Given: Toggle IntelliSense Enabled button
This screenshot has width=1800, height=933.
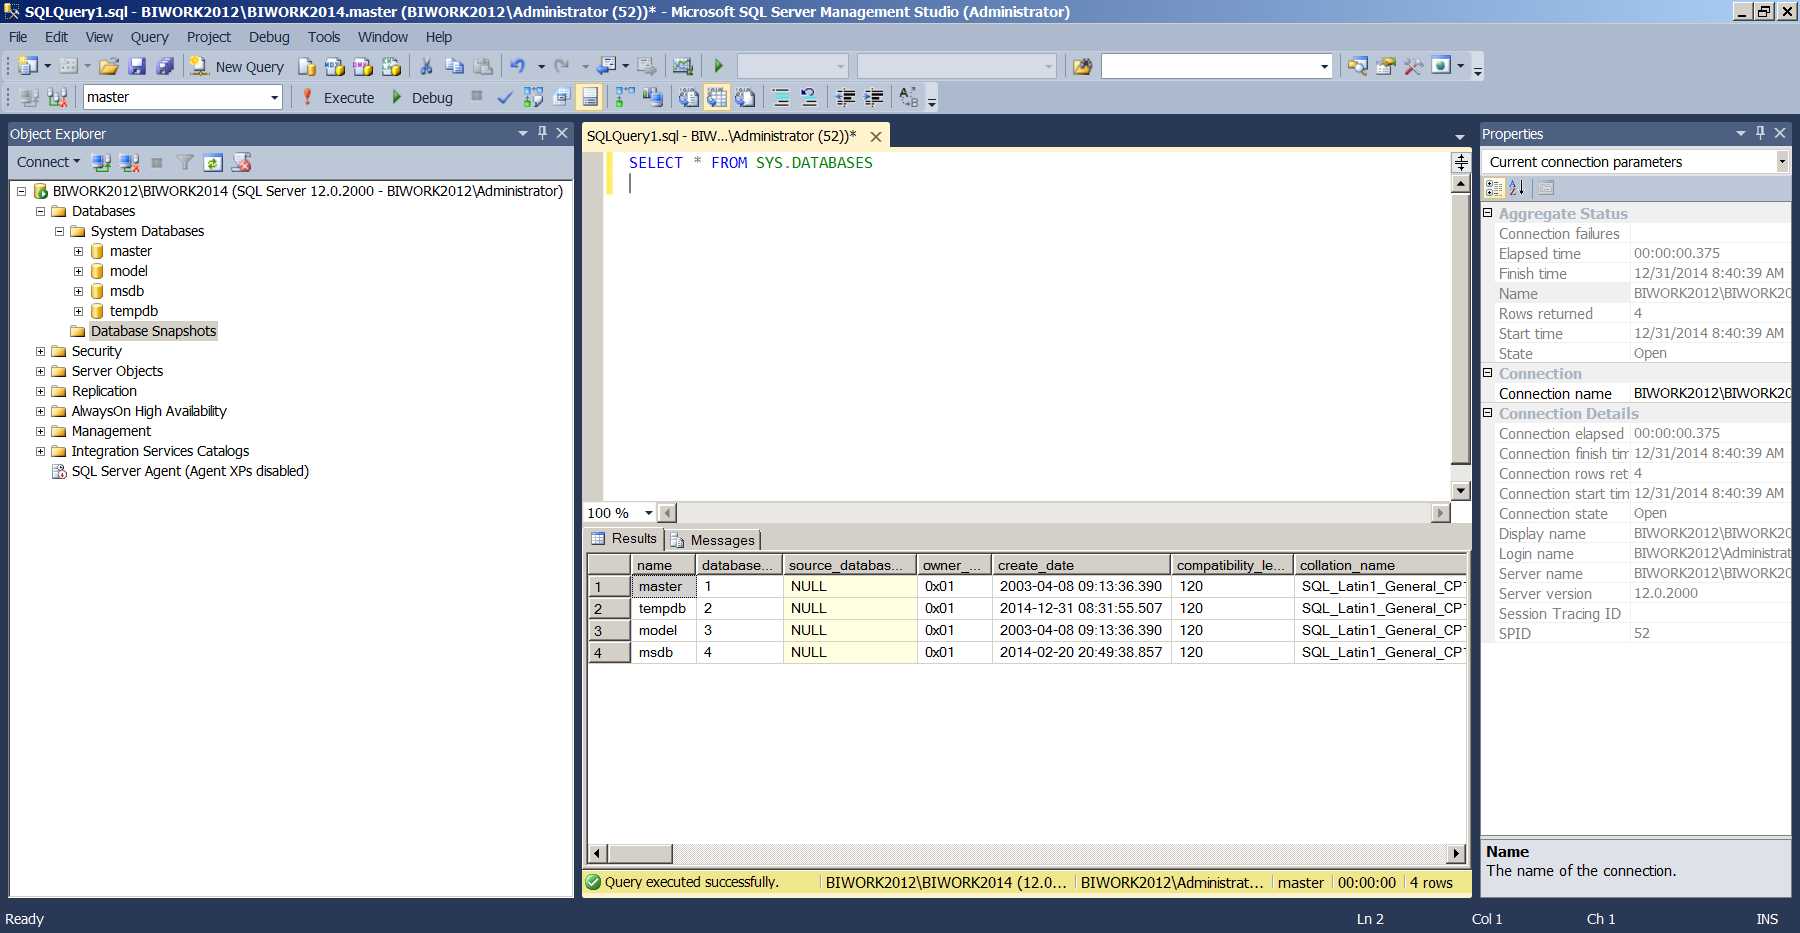Looking at the screenshot, I should [x=590, y=97].
